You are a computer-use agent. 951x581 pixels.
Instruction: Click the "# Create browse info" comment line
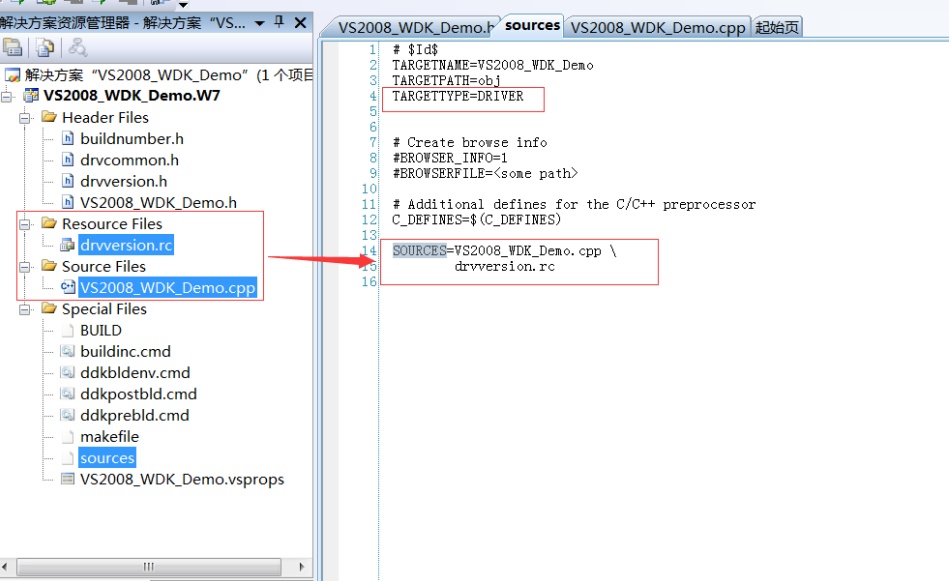tap(470, 143)
